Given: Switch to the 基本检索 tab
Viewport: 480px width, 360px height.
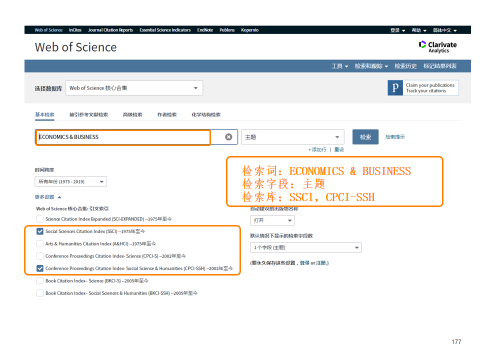Looking at the screenshot, I should point(45,115).
